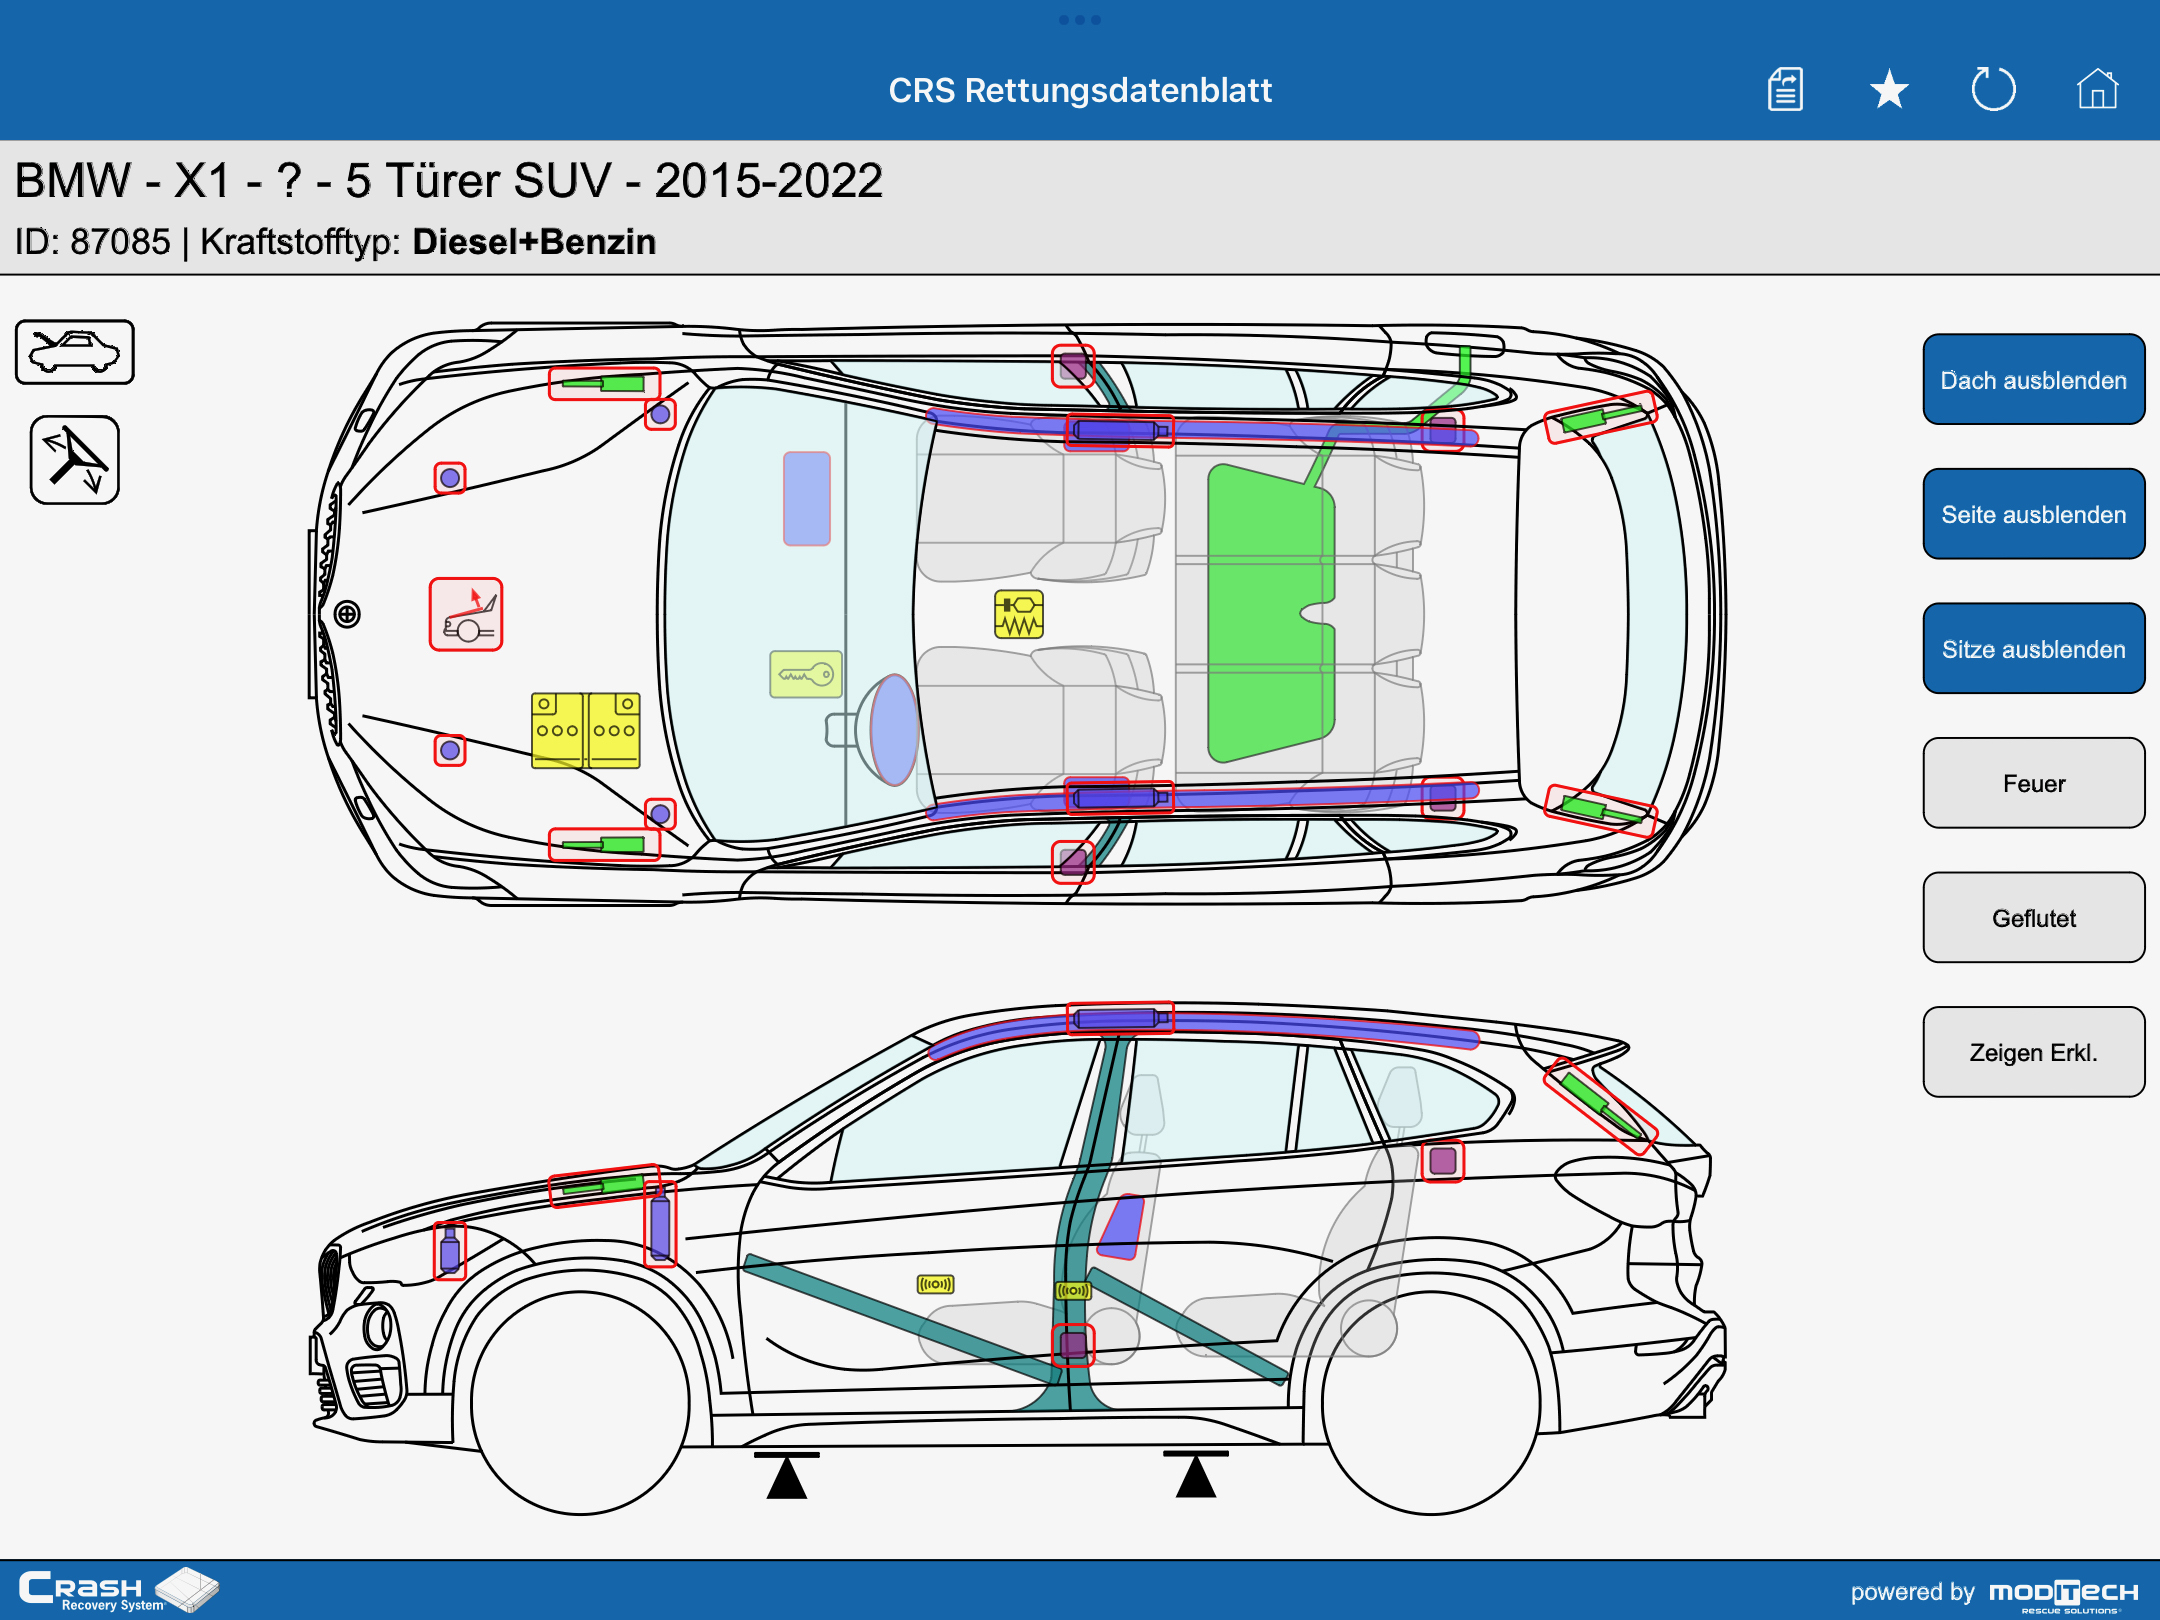Go to home screen via house icon
2160x1620 pixels.
coord(2097,89)
